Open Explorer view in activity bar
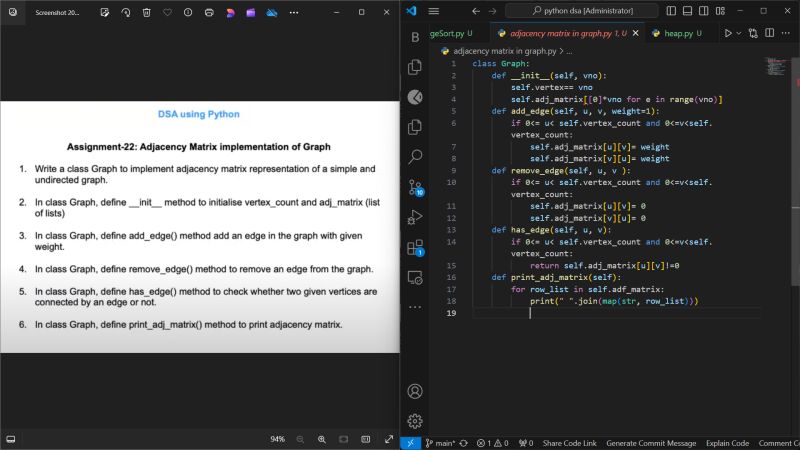The height and width of the screenshot is (450, 800). point(415,67)
